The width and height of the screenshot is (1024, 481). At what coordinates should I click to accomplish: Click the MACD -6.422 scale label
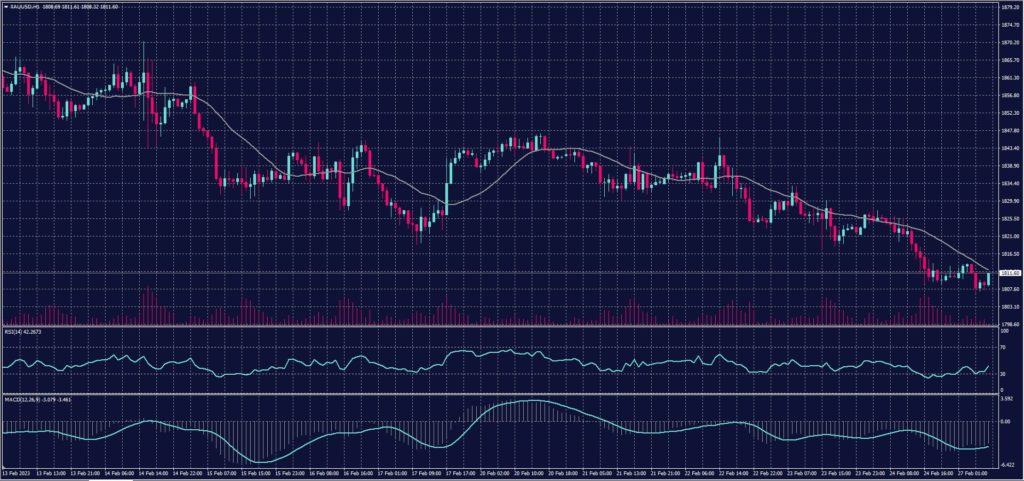click(1008, 464)
